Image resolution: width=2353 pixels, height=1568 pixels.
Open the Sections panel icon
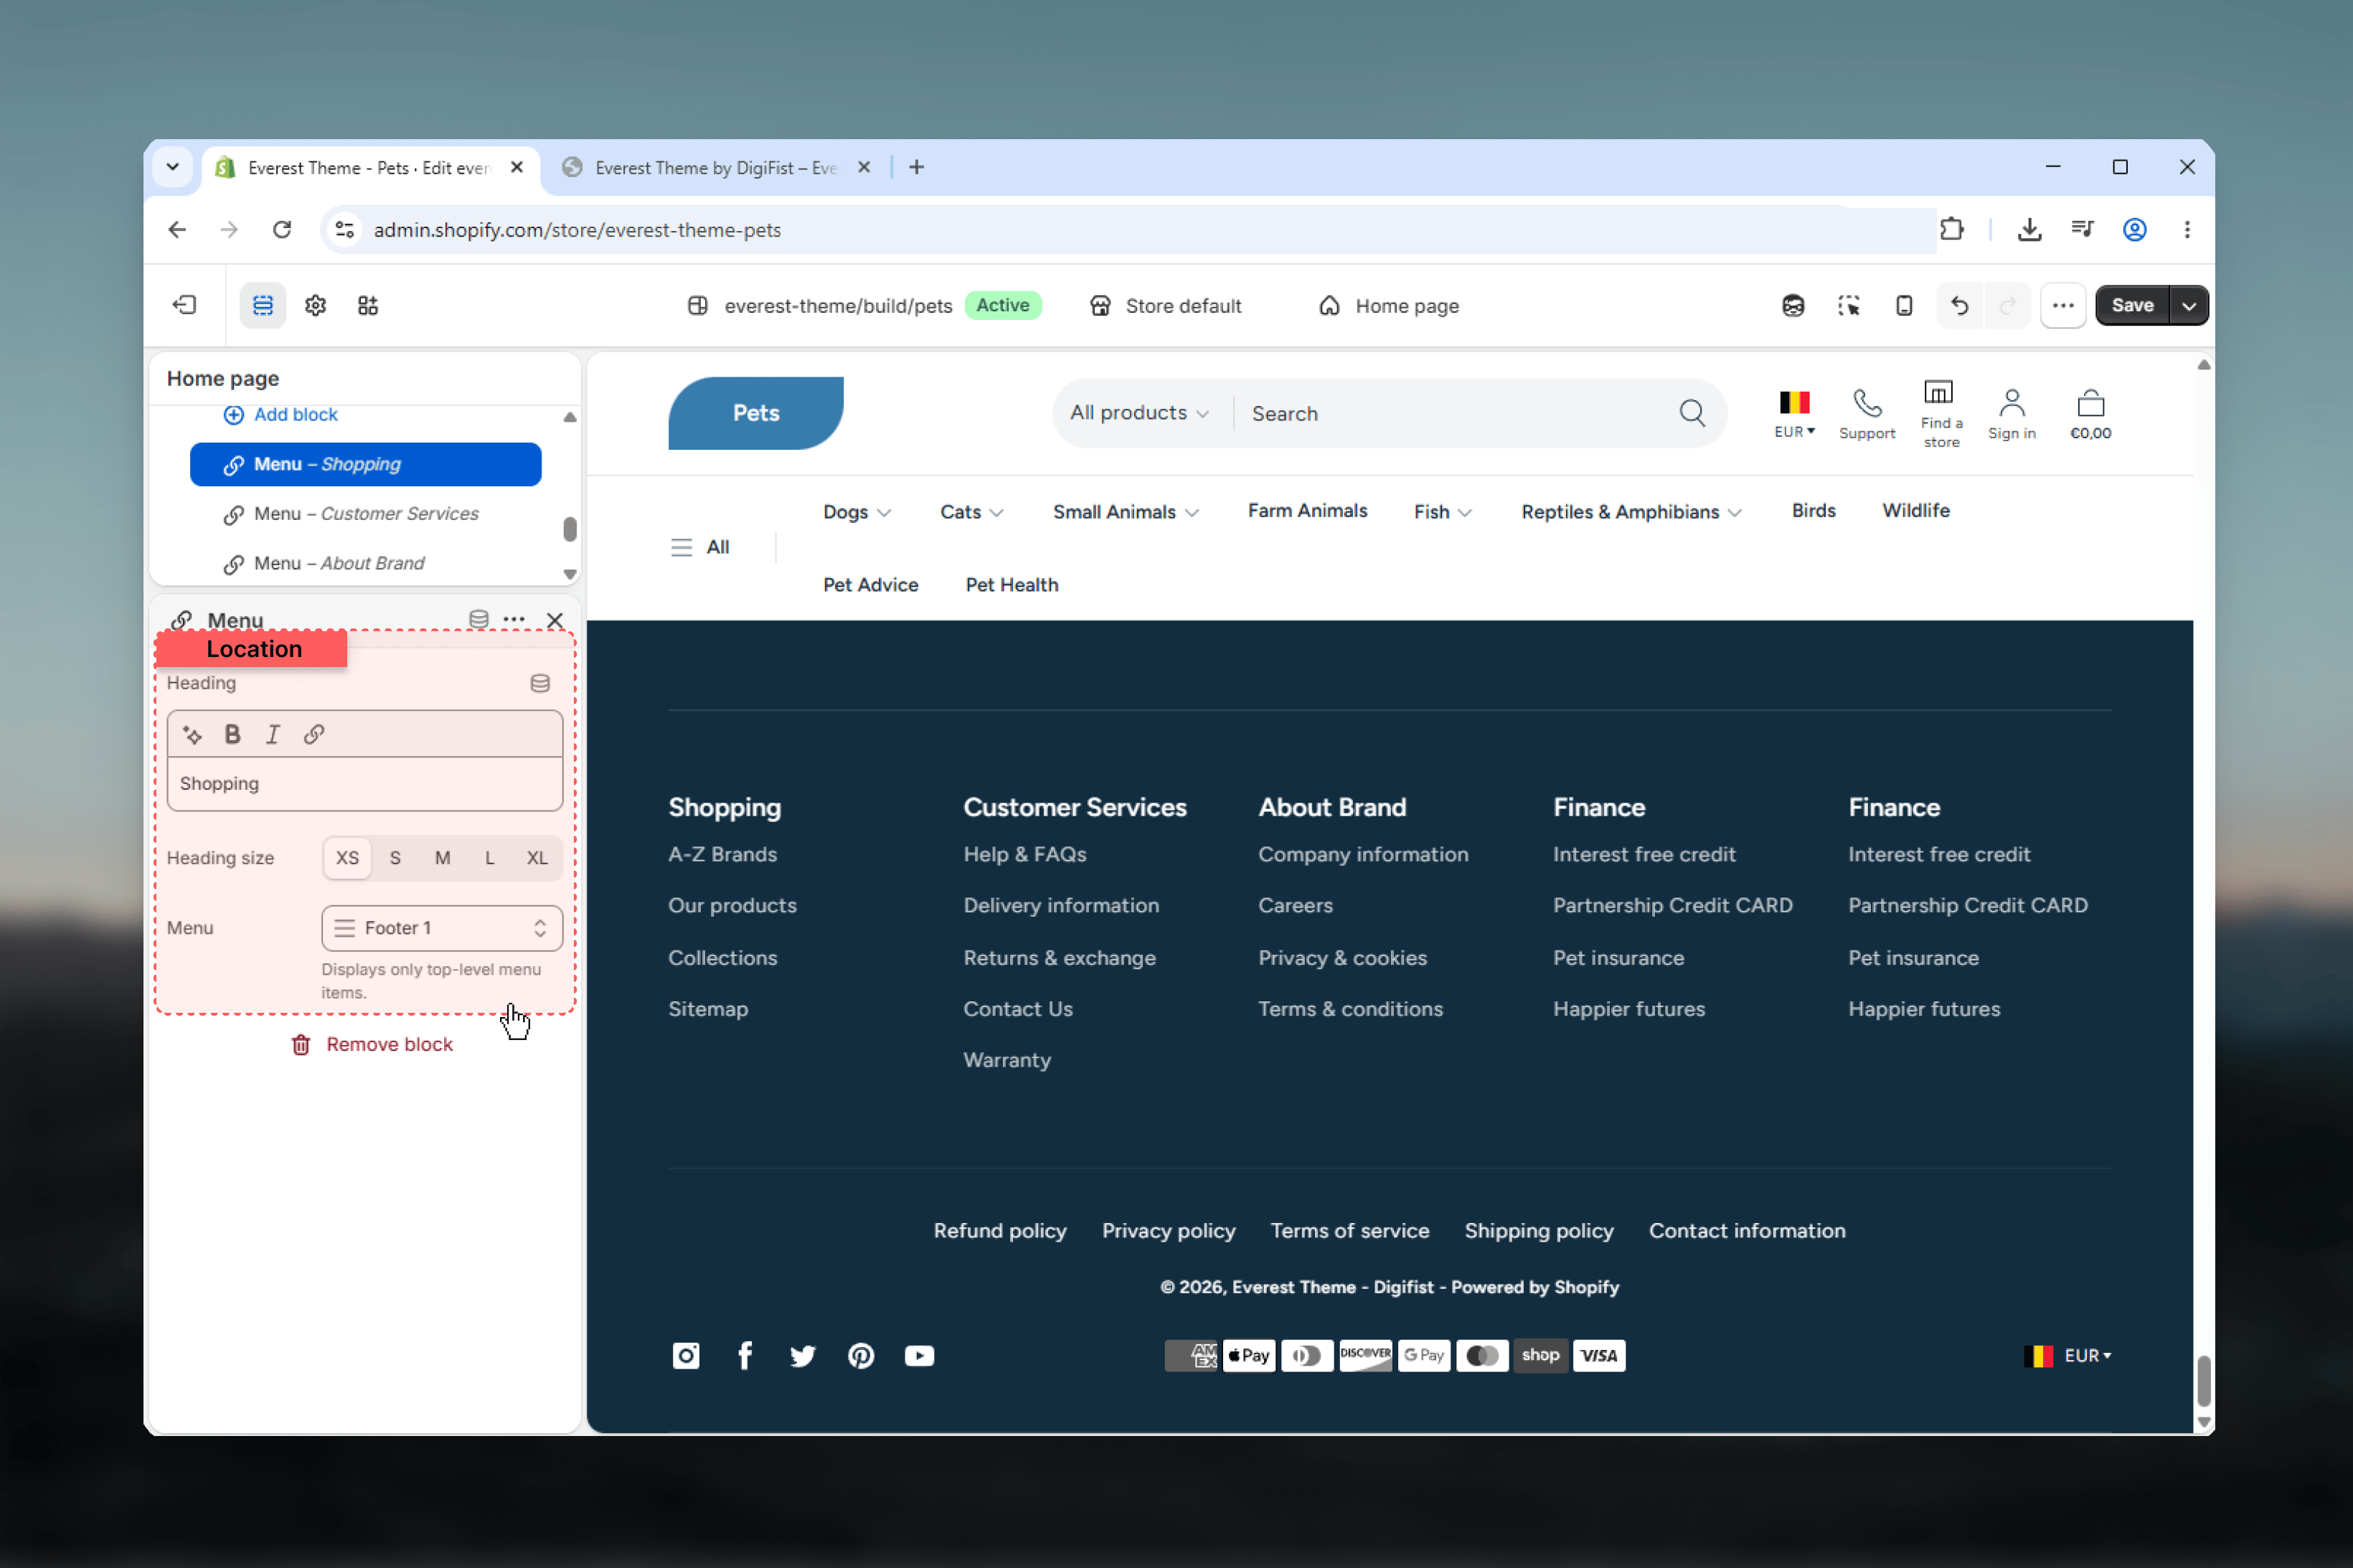tap(263, 305)
